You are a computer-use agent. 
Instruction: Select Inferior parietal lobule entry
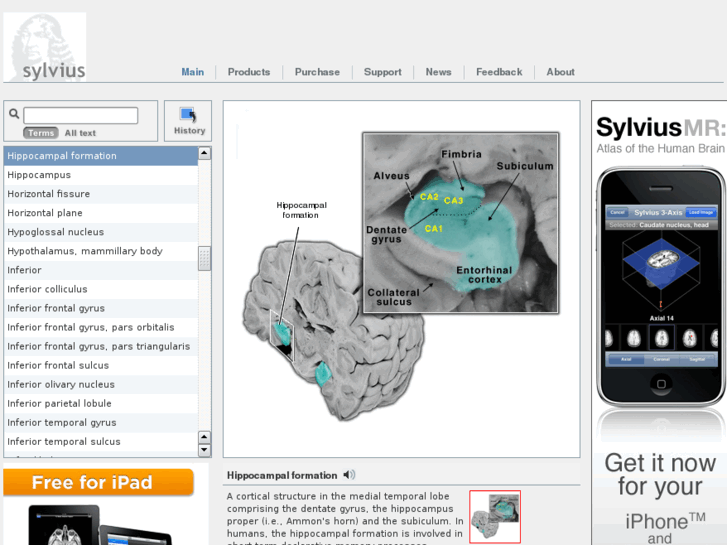point(101,404)
